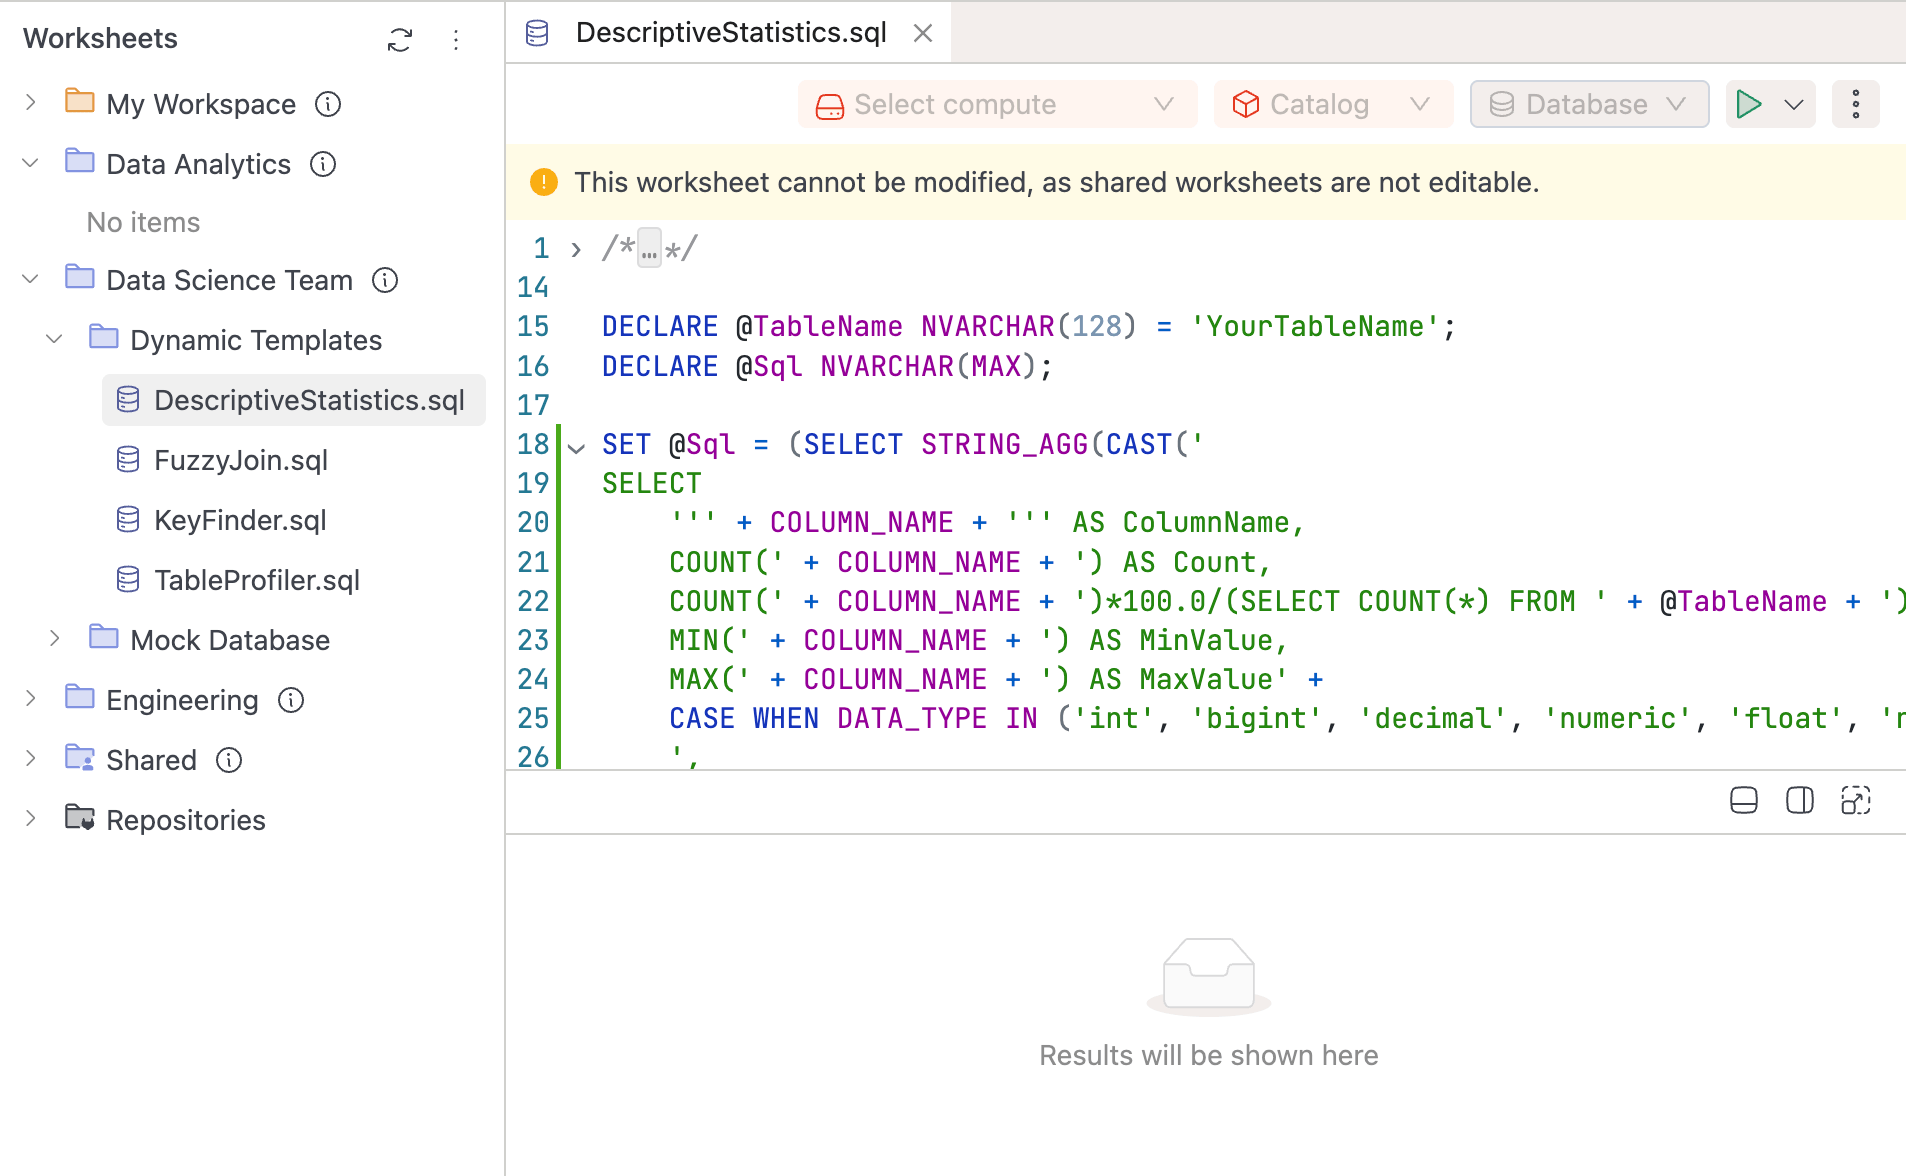Collapse the Dynamic Templates folder

point(55,339)
